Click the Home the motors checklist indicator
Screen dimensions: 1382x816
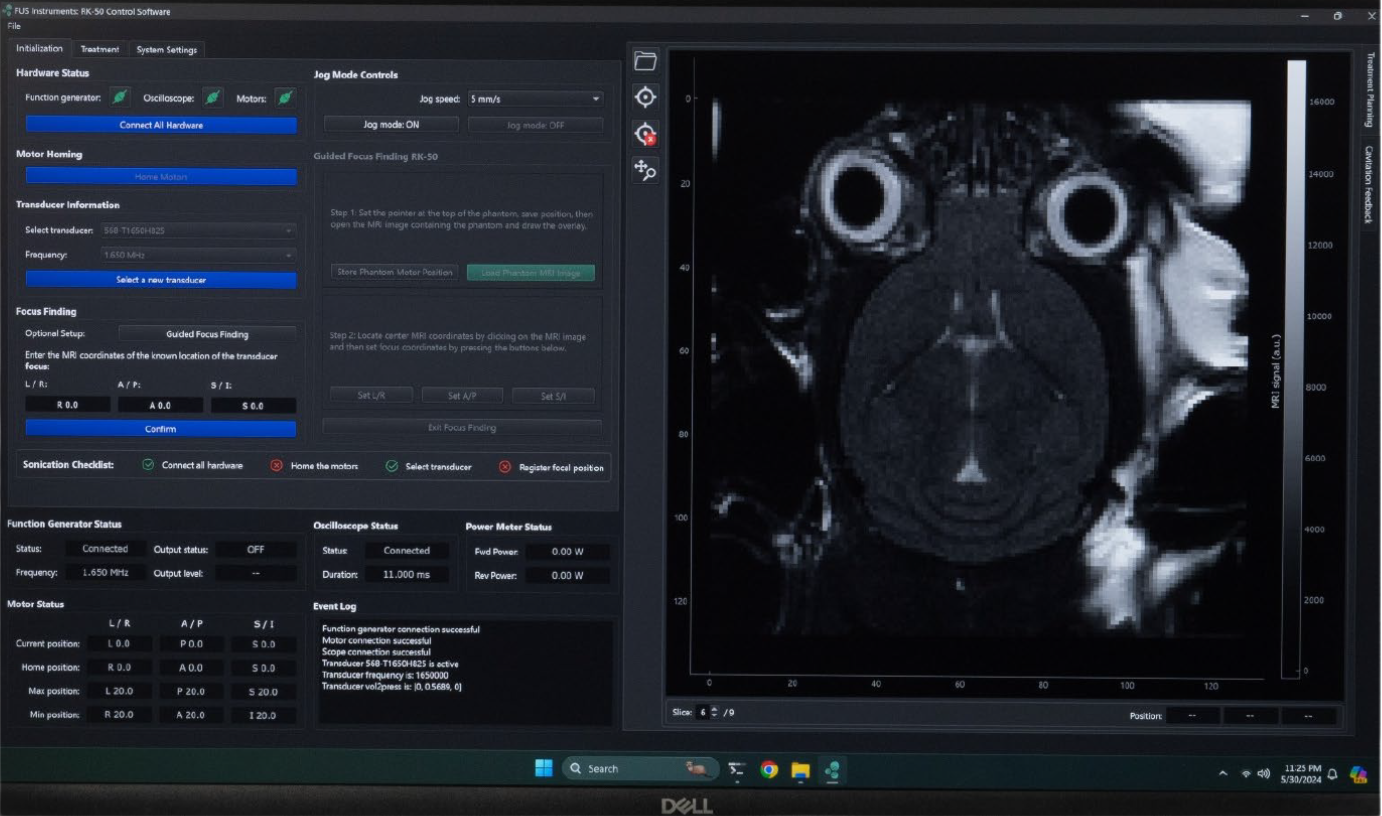coord(277,466)
